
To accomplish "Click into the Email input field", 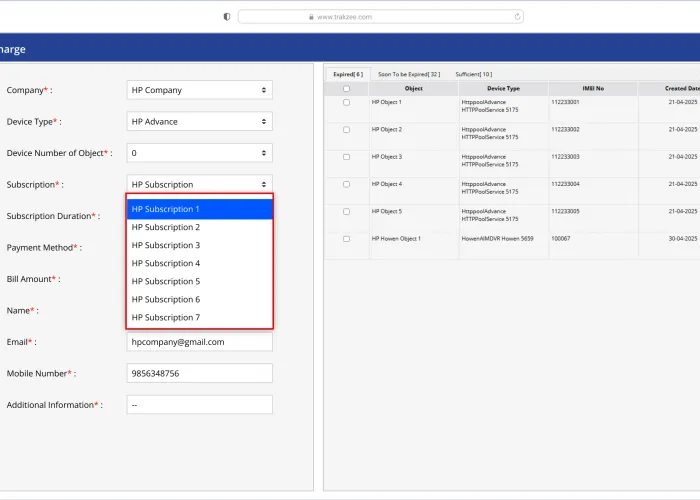I will coord(199,342).
